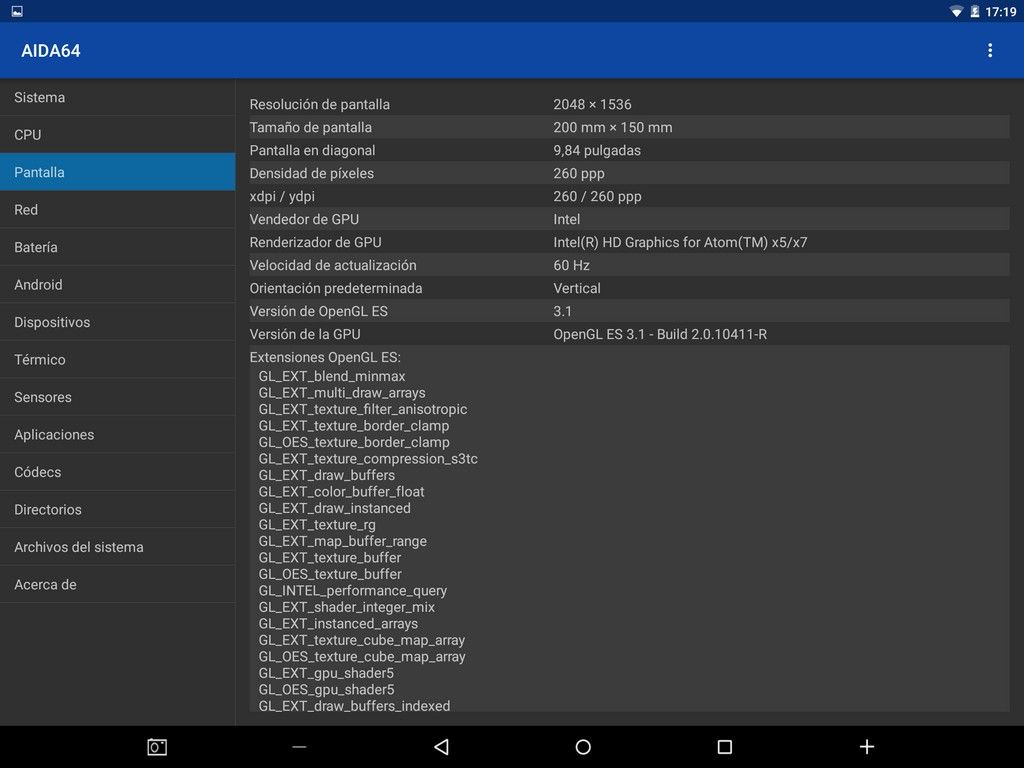
Task: Tap the volume up plus icon
Action: pos(867,746)
